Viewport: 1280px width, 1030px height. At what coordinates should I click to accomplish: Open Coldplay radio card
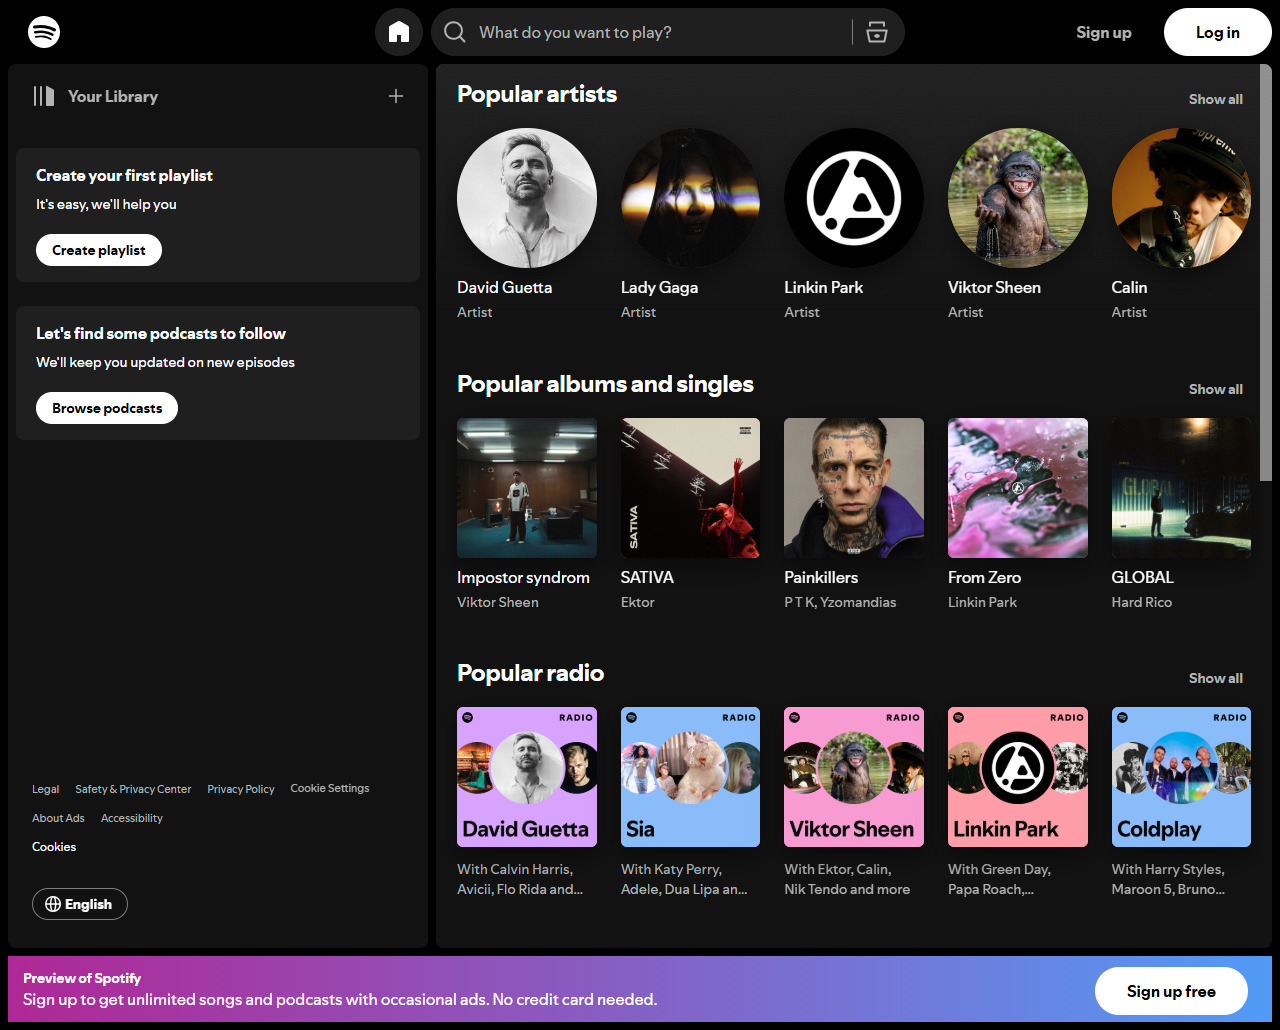click(1181, 777)
